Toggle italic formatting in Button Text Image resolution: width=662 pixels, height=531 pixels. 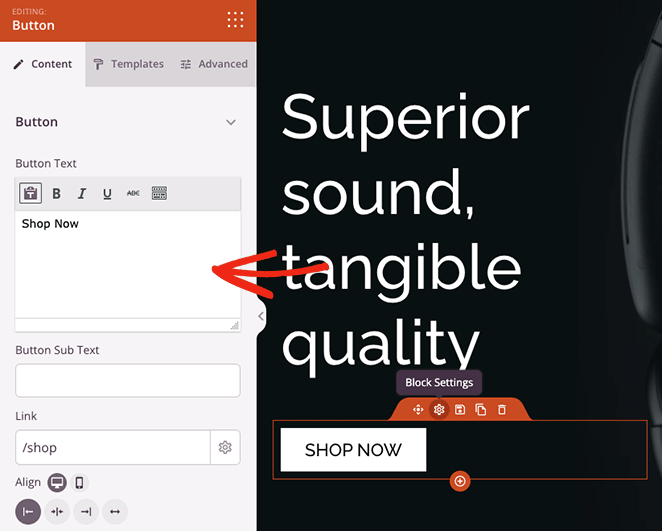82,193
